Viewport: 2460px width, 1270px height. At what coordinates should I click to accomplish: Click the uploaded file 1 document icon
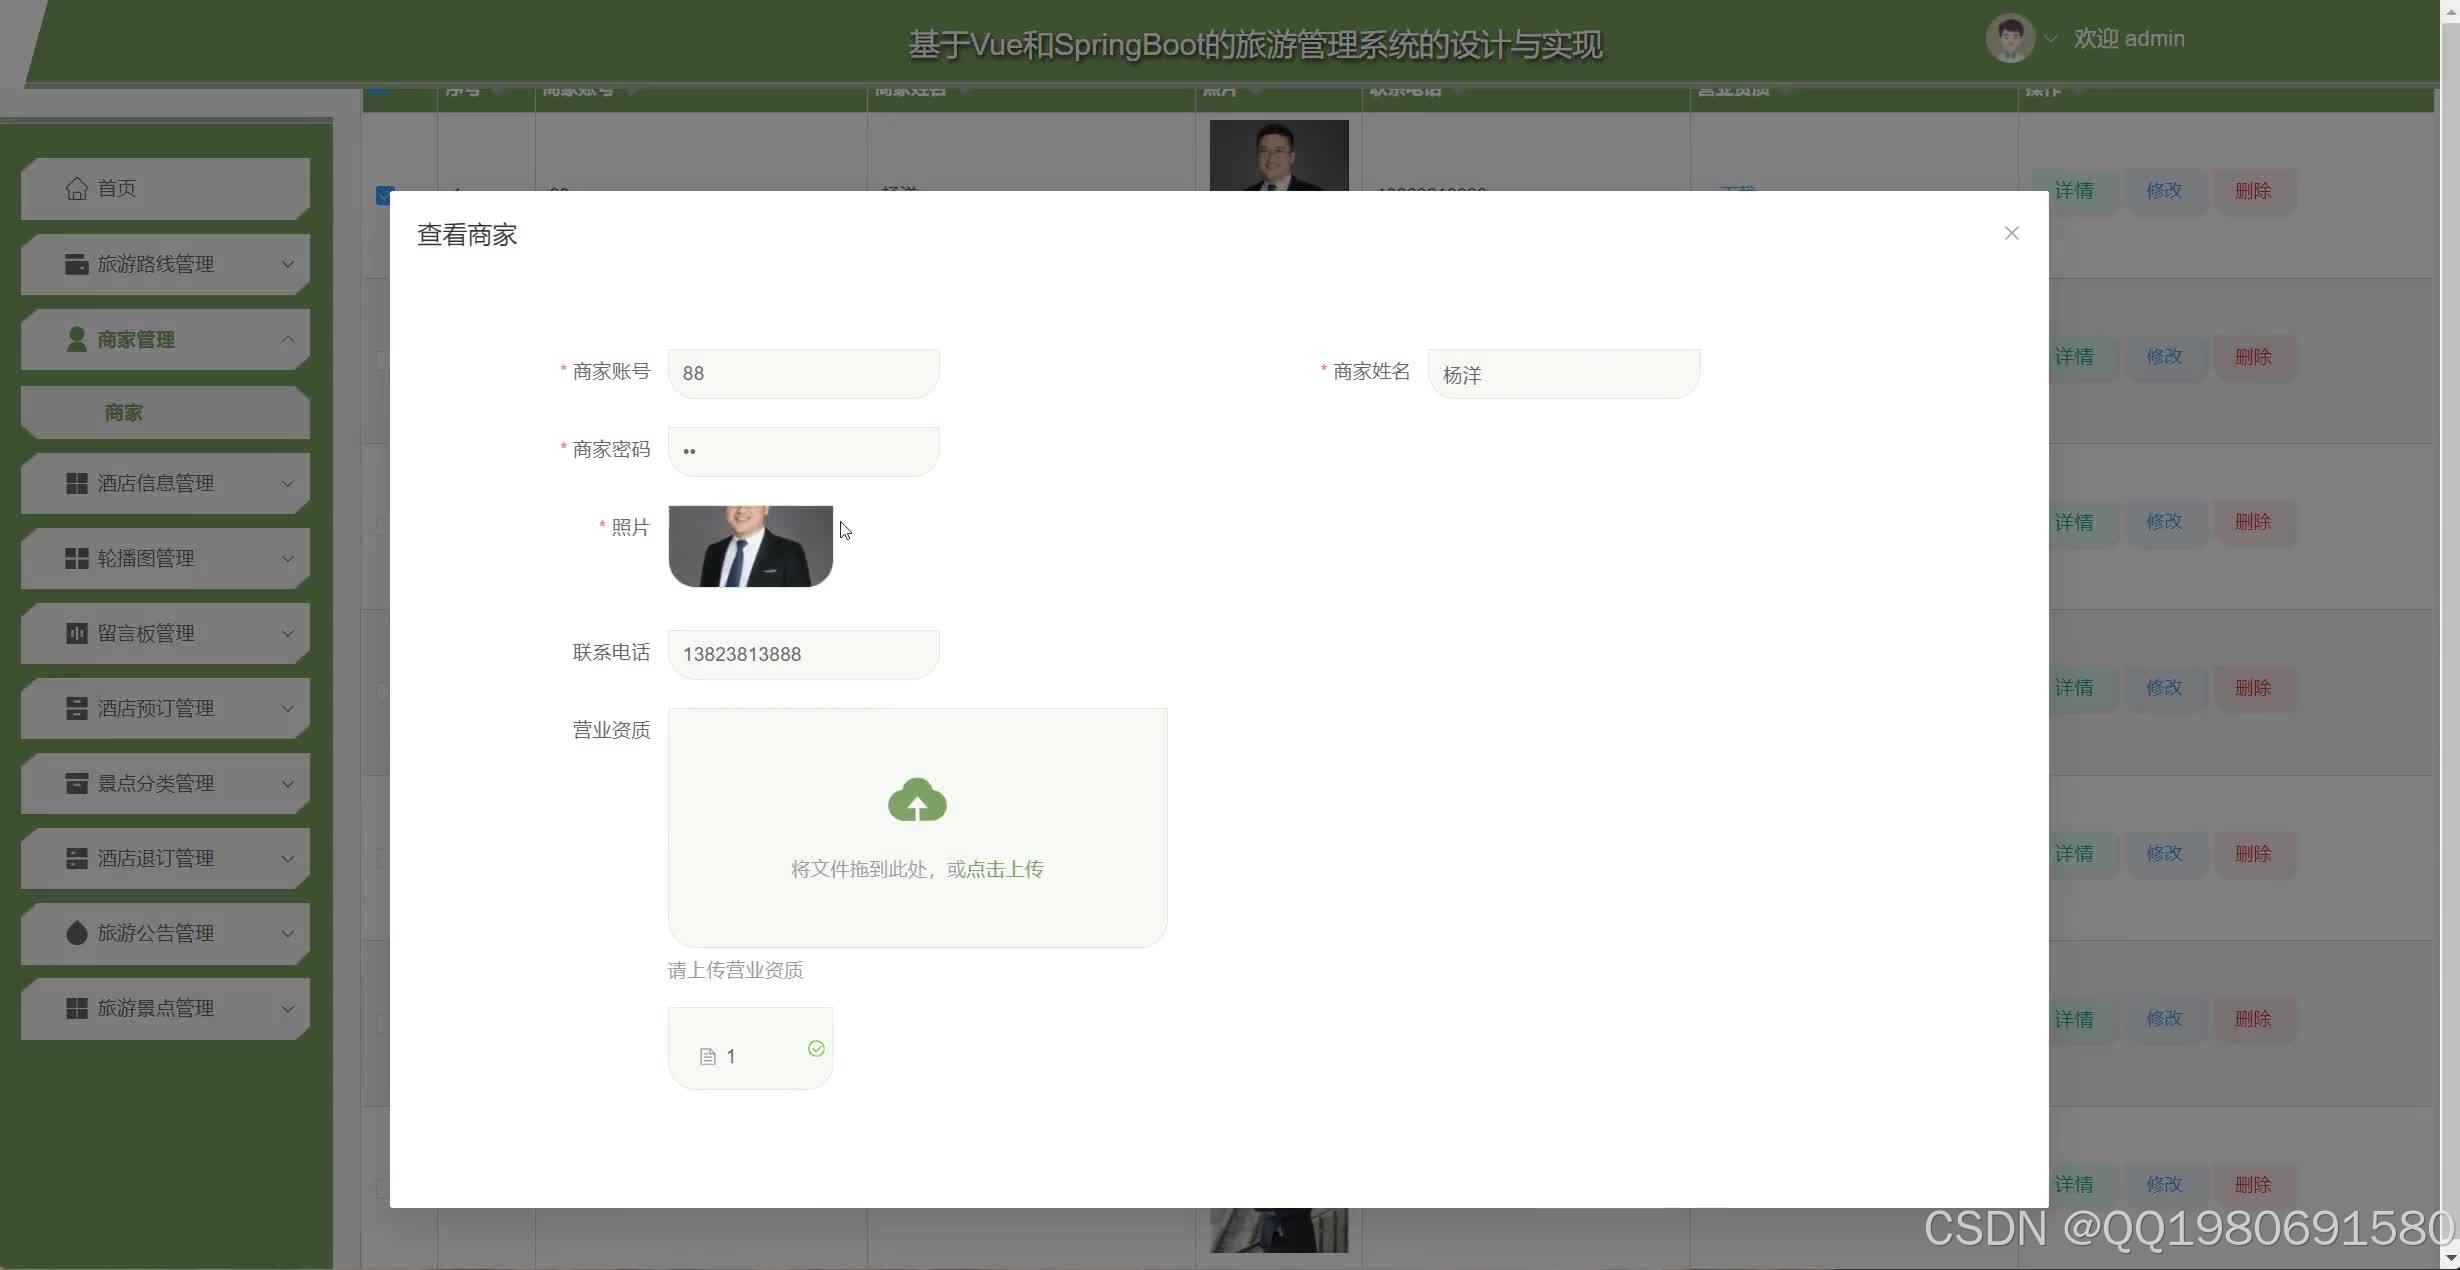coord(708,1057)
